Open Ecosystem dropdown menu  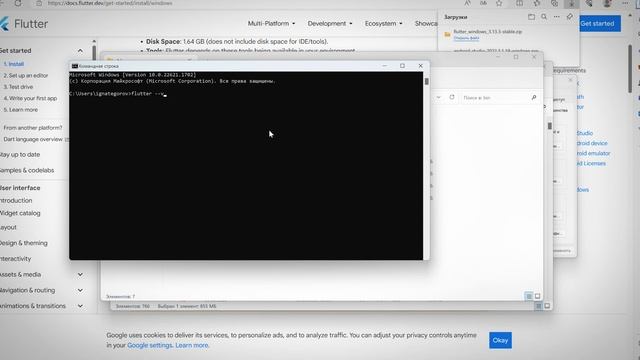click(x=383, y=24)
